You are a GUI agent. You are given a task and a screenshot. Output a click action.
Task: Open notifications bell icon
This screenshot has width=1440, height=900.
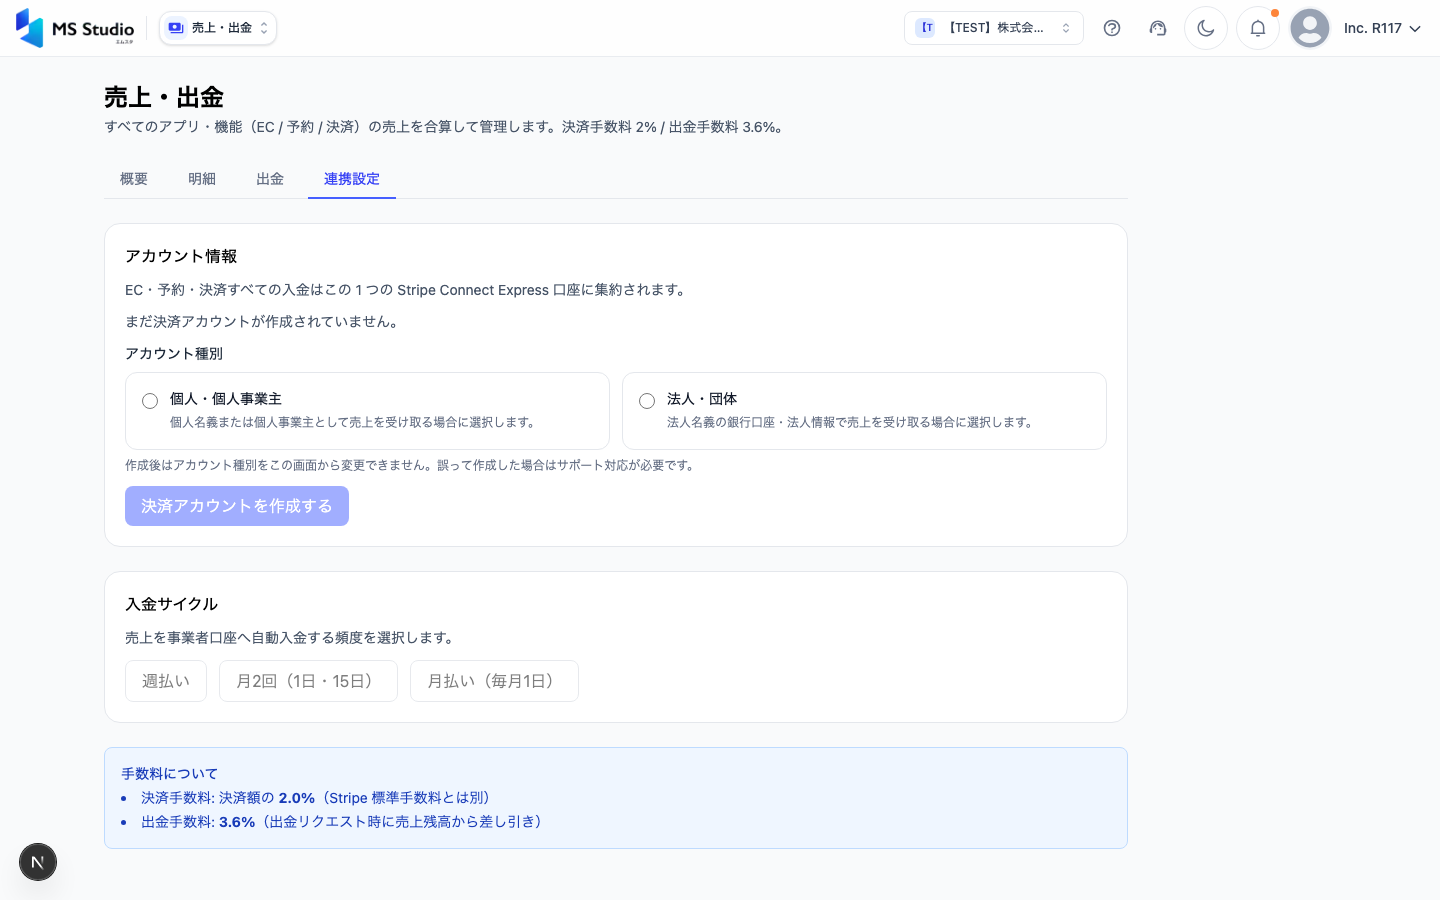coord(1258,28)
